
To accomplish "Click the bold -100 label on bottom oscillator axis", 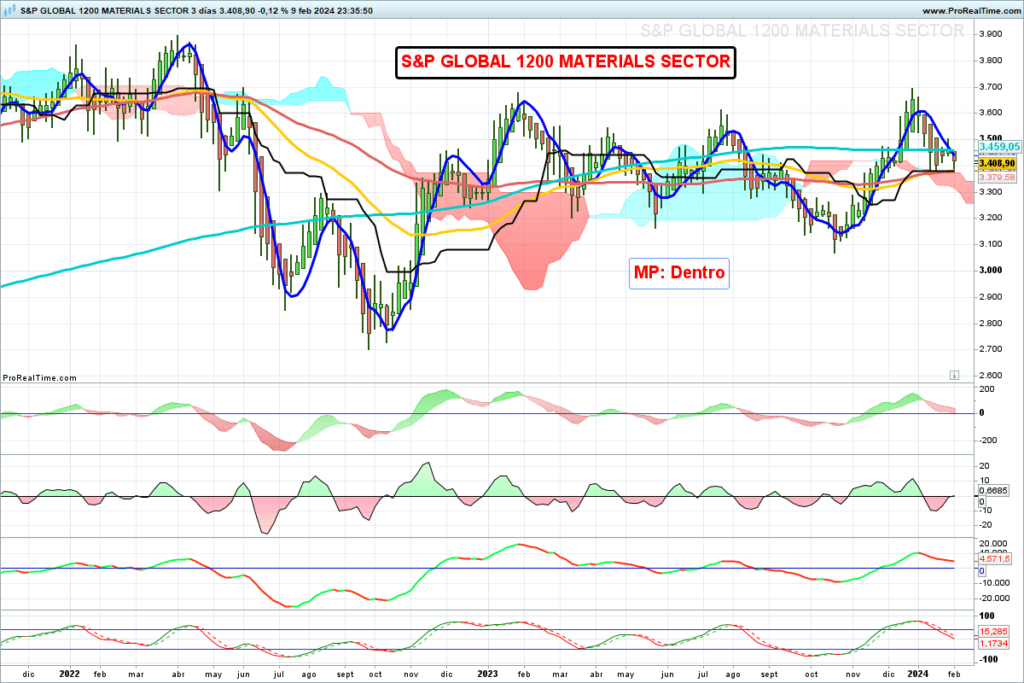I will coord(988,659).
